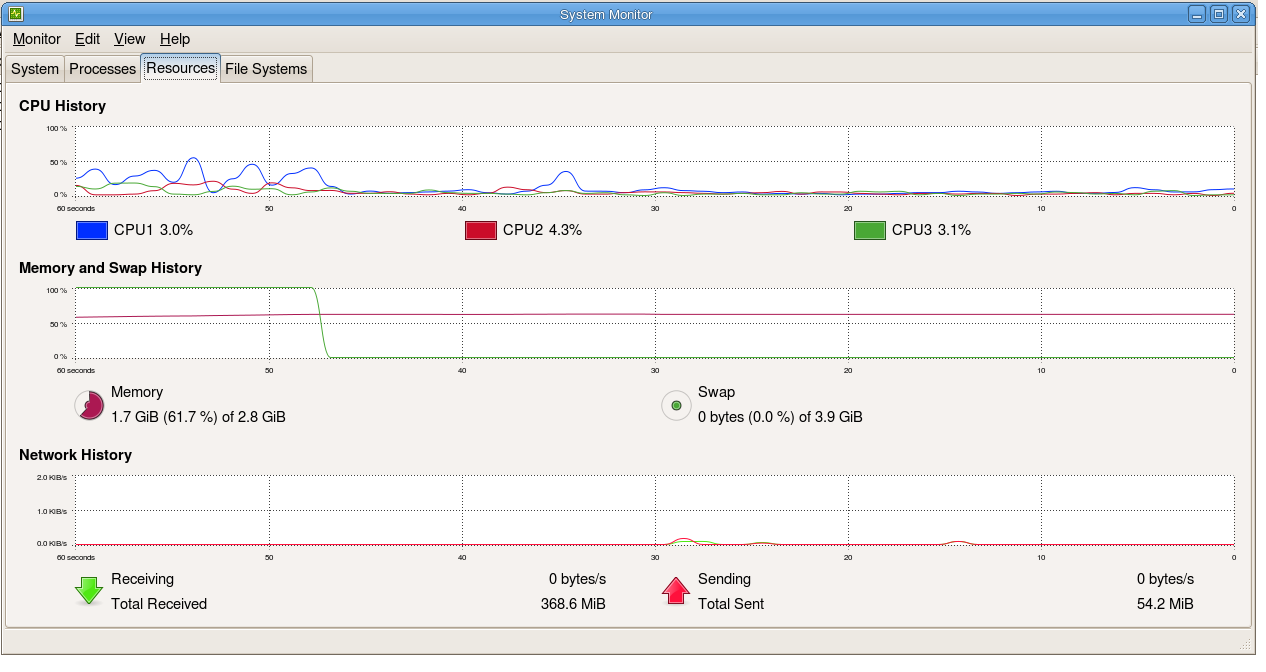Click the red Sending arrow icon
This screenshot has height=672, width=1266.
pyautogui.click(x=675, y=590)
